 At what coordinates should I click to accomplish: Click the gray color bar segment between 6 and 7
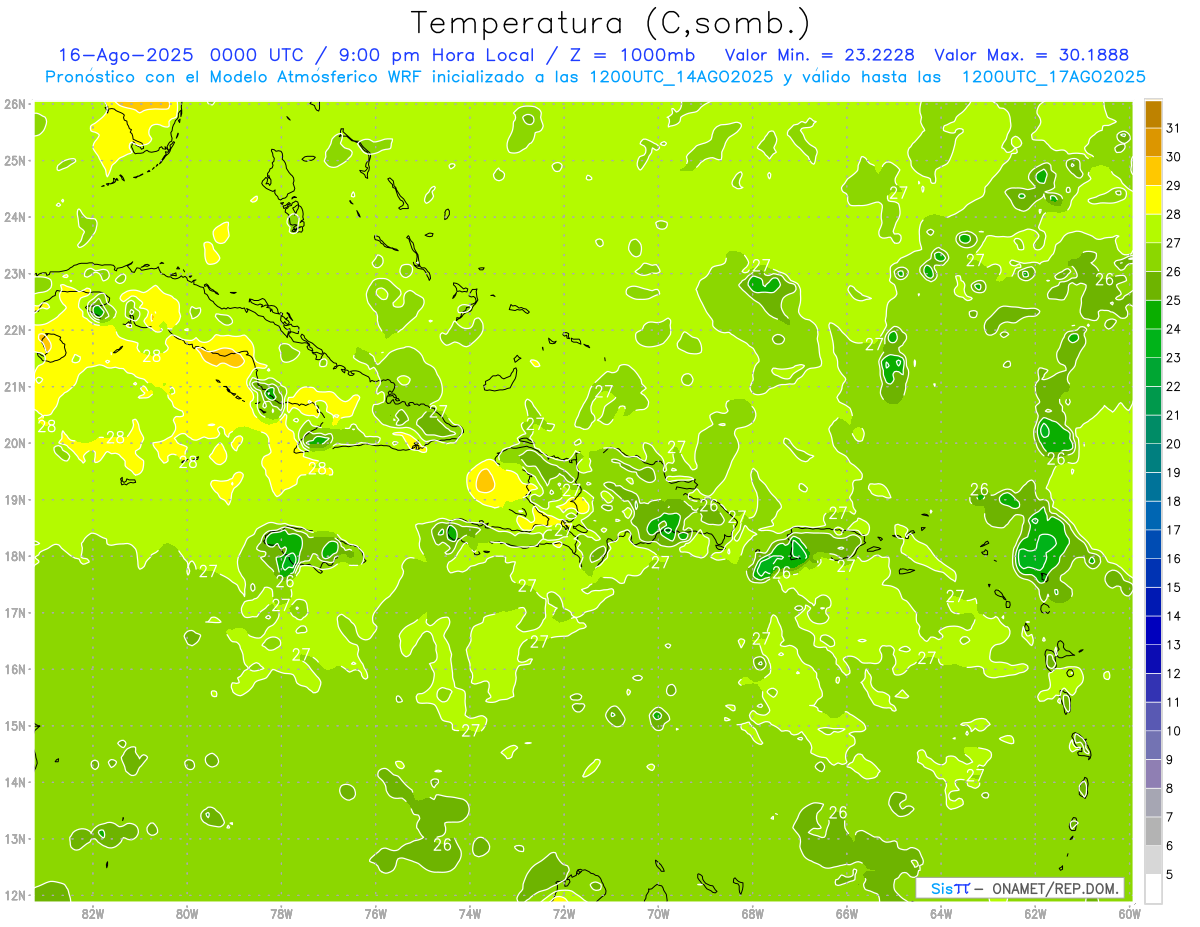[1153, 831]
